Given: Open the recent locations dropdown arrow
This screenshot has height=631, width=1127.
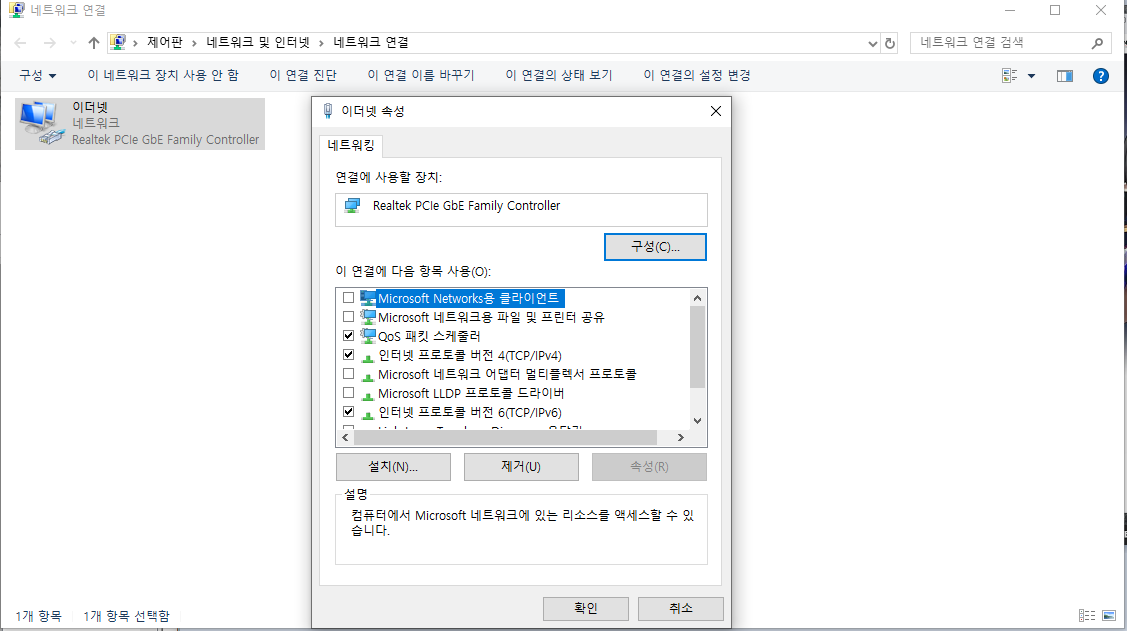Looking at the screenshot, I should click(73, 43).
